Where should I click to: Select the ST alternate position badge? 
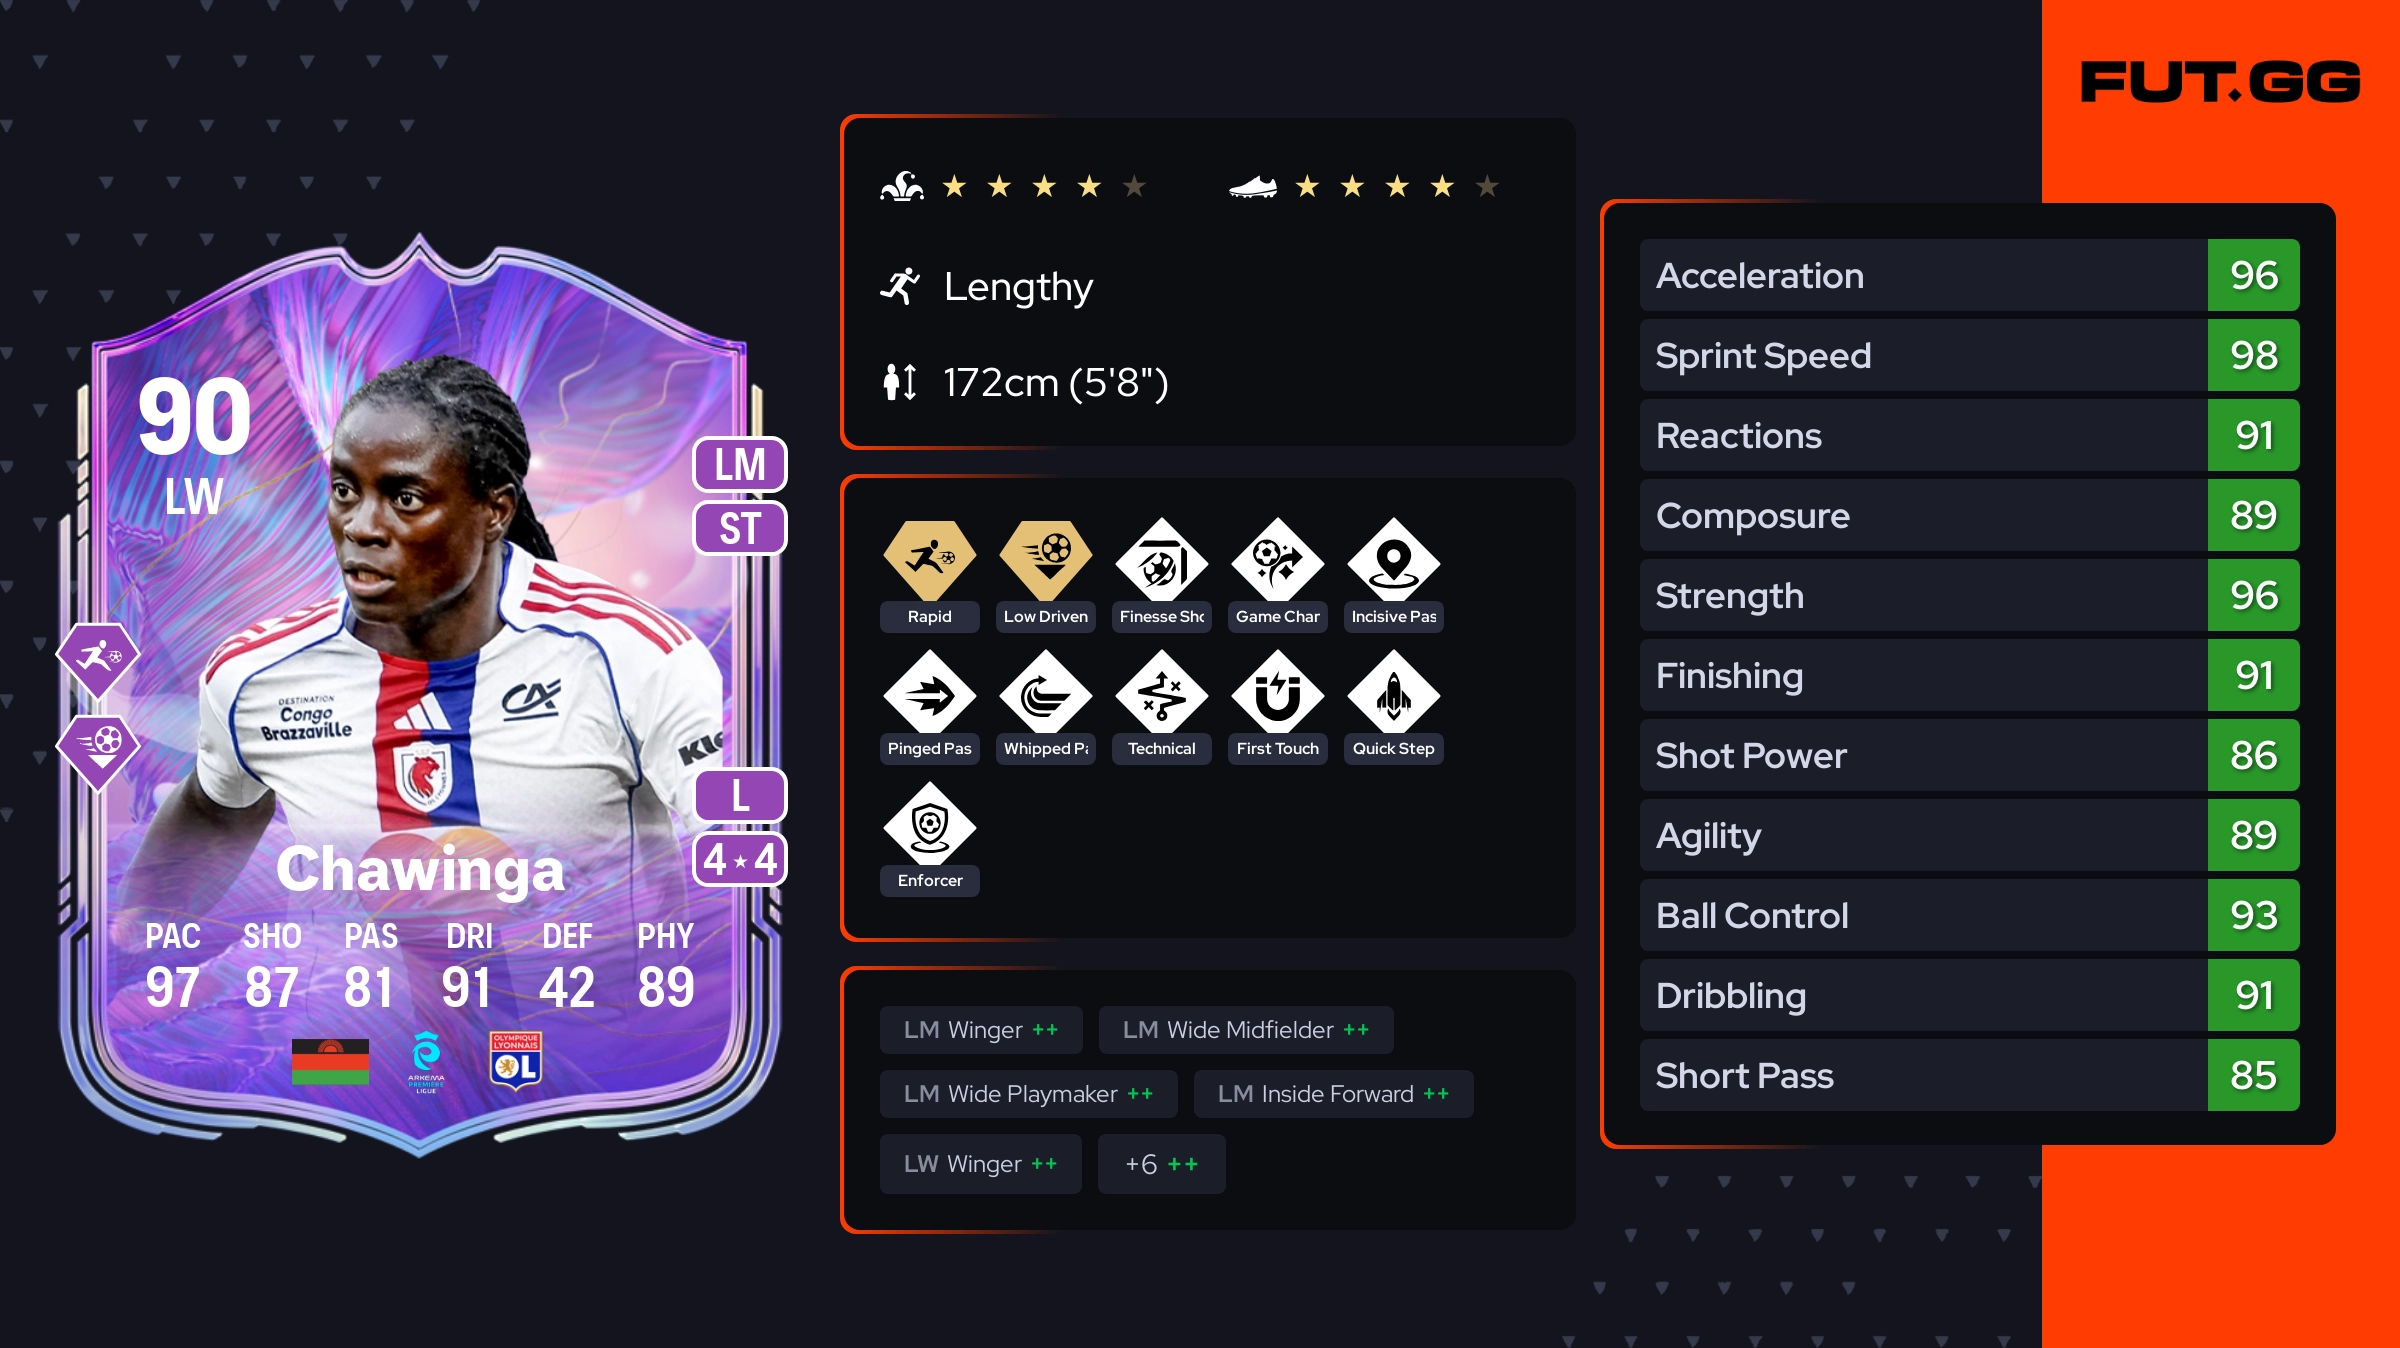[x=740, y=528]
